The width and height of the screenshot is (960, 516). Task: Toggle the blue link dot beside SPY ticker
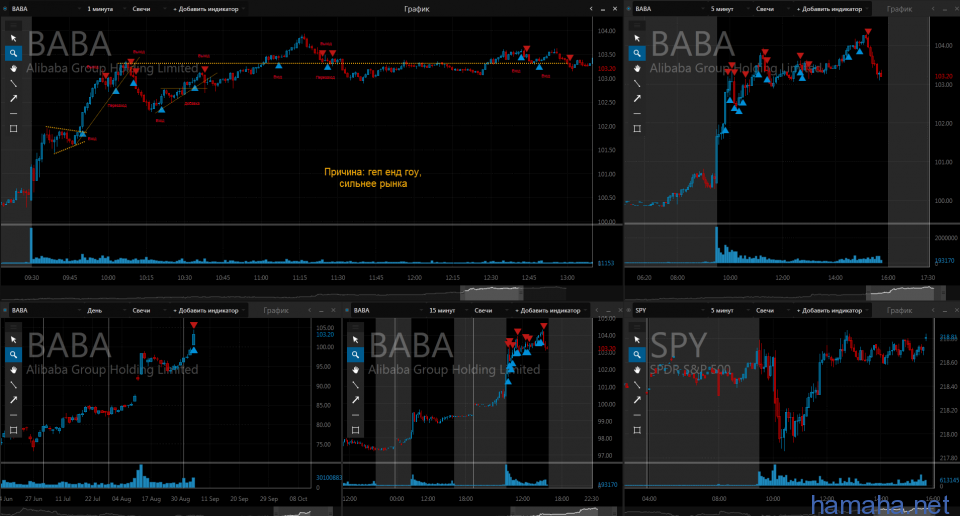(x=629, y=310)
